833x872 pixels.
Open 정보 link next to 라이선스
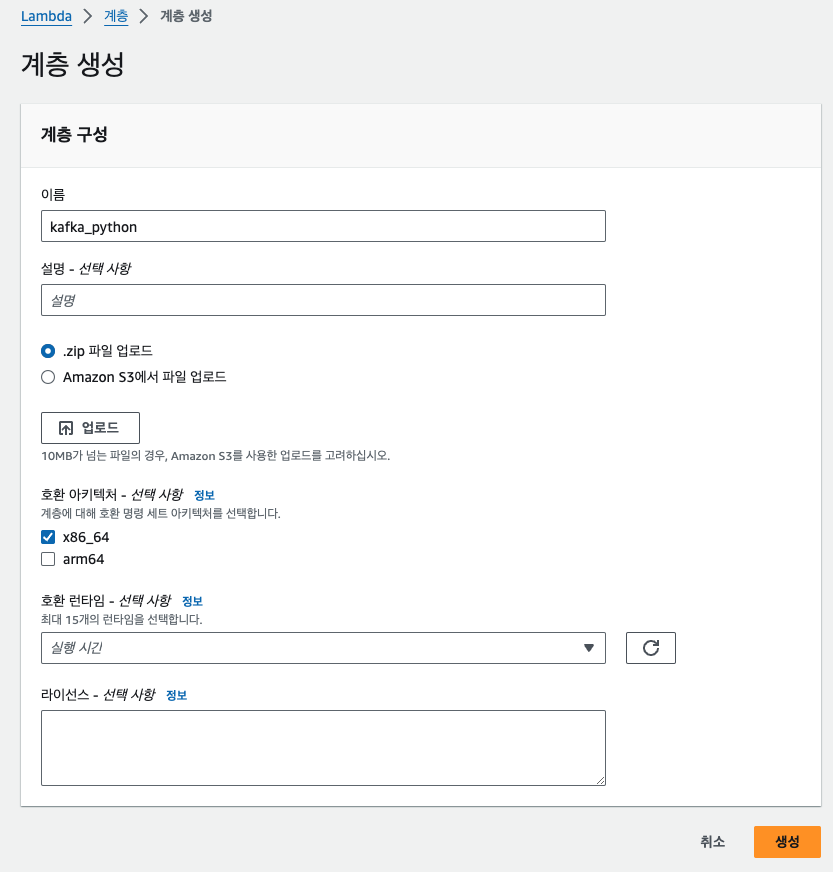coord(176,695)
